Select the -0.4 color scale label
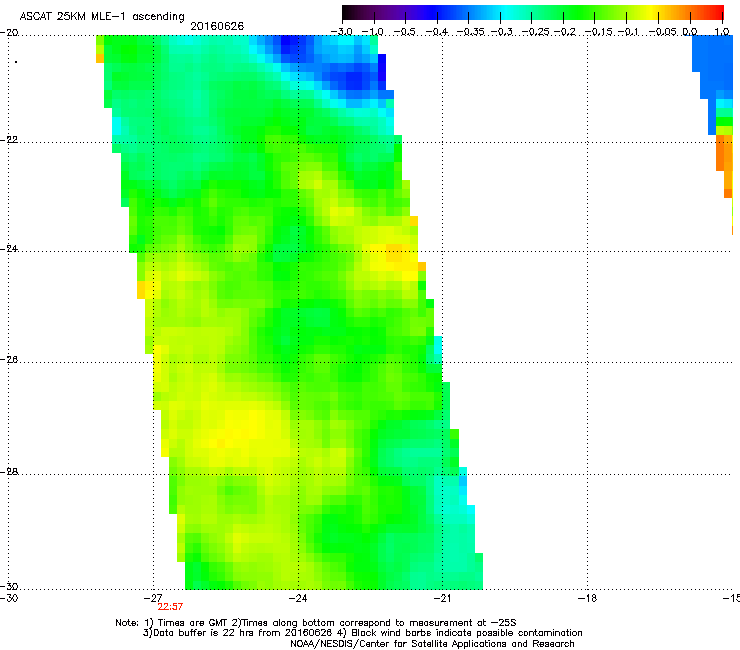Image resolution: width=740 pixels, height=650 pixels. (437, 32)
